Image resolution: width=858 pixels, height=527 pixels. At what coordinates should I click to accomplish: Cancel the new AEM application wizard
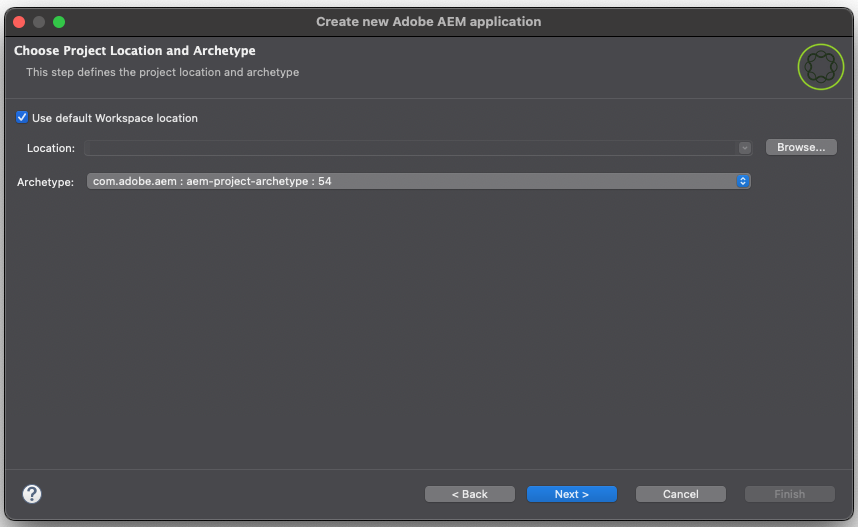pos(681,494)
